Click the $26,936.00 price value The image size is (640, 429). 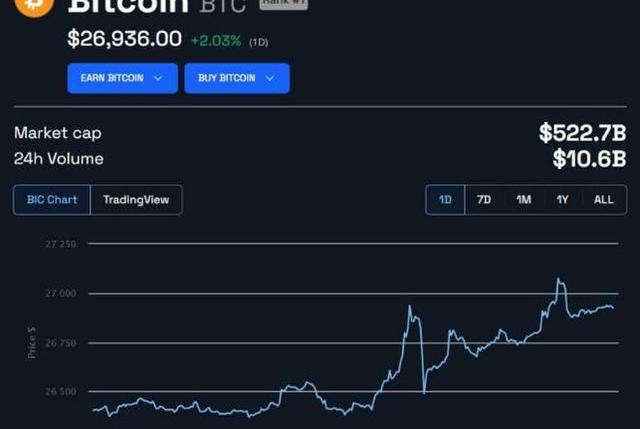click(x=124, y=39)
